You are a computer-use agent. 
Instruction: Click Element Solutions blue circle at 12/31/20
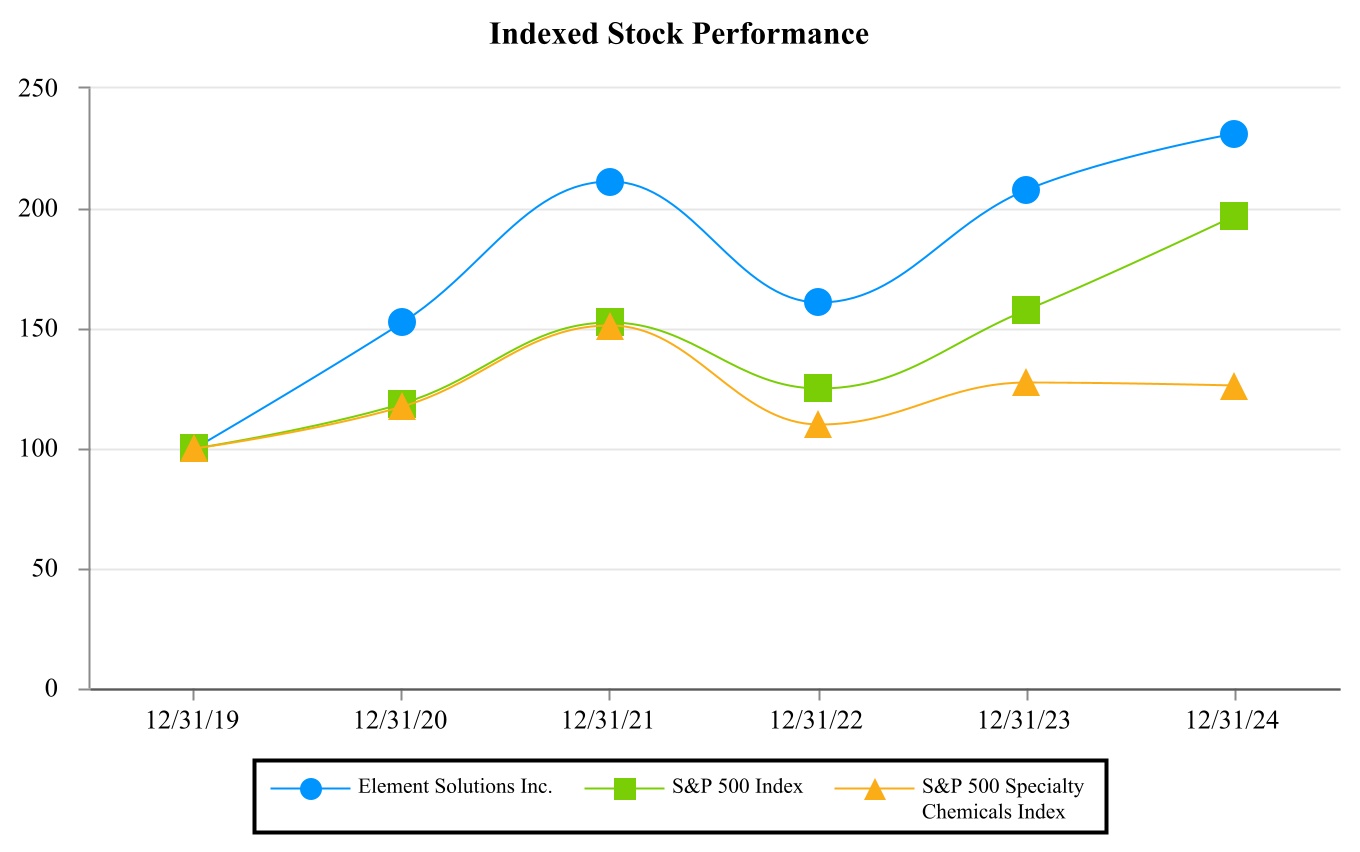coord(402,322)
